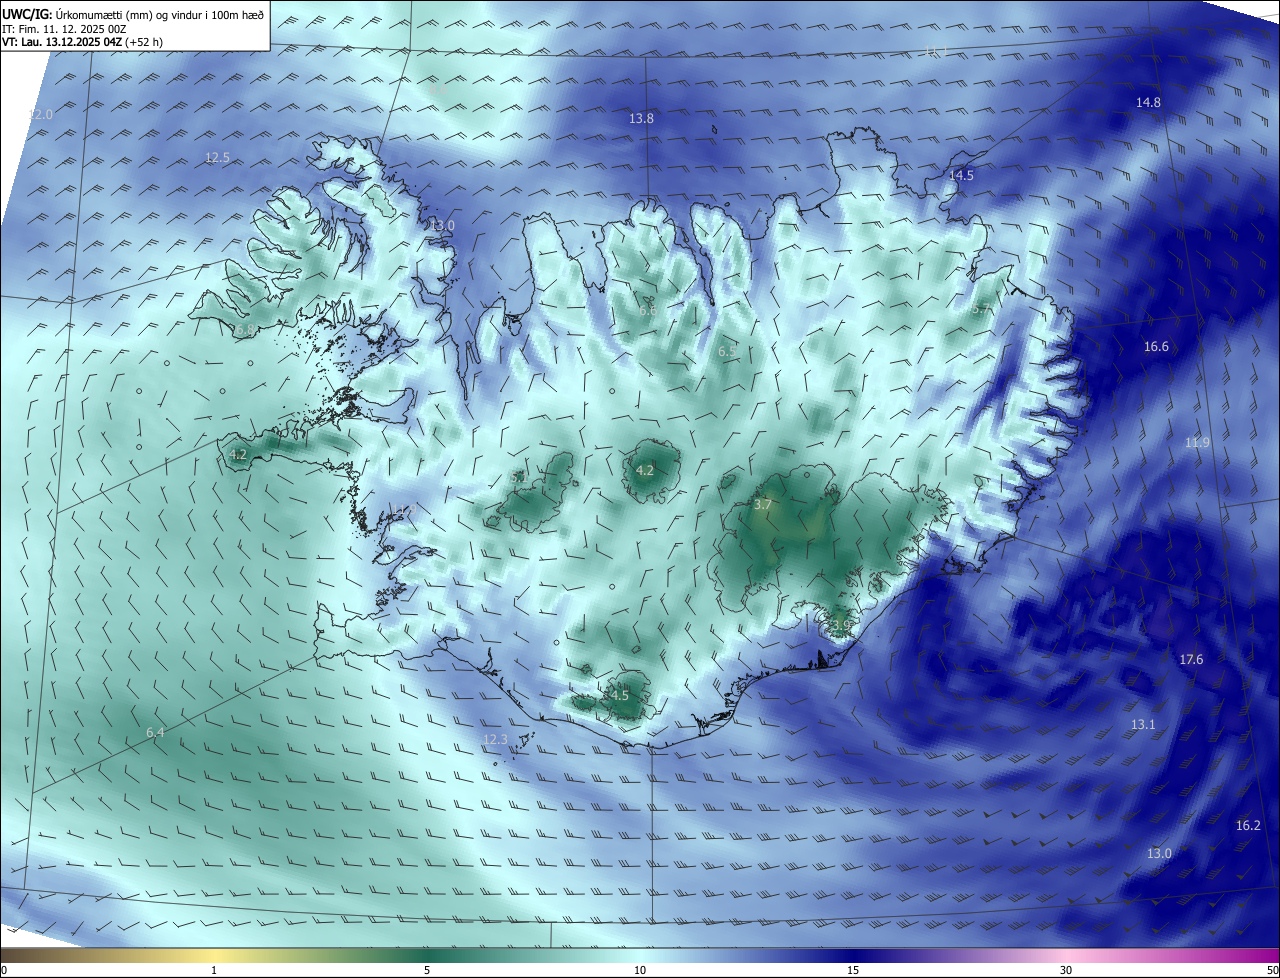Image resolution: width=1280 pixels, height=978 pixels.
Task: Click the 17.6 value label
Action: [x=1191, y=660]
